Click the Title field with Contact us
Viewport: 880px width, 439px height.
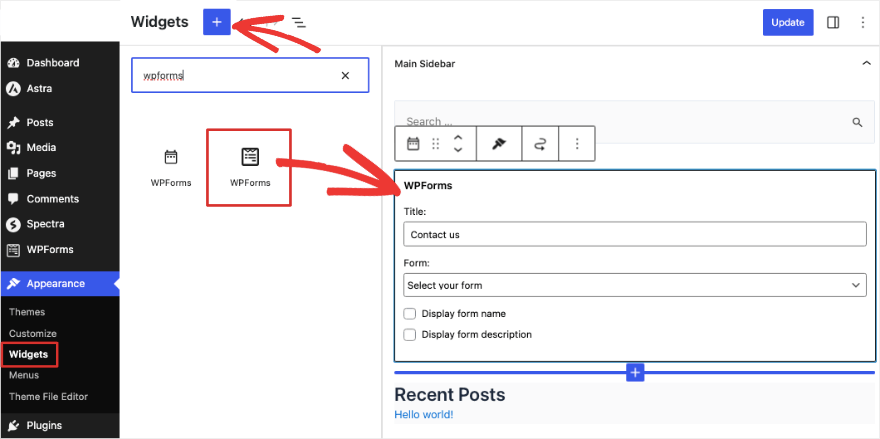(635, 235)
